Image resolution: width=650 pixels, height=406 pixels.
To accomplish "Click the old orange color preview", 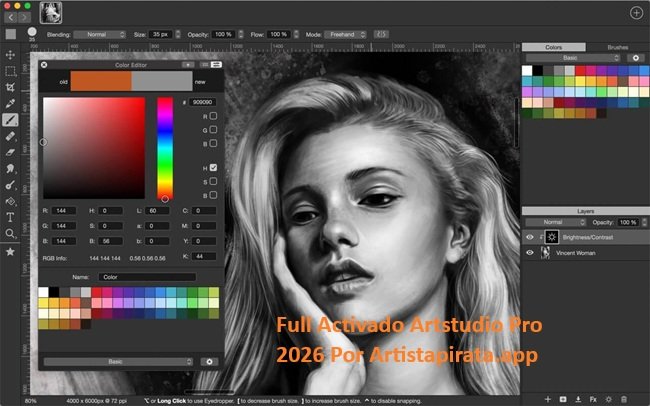I will [101, 81].
